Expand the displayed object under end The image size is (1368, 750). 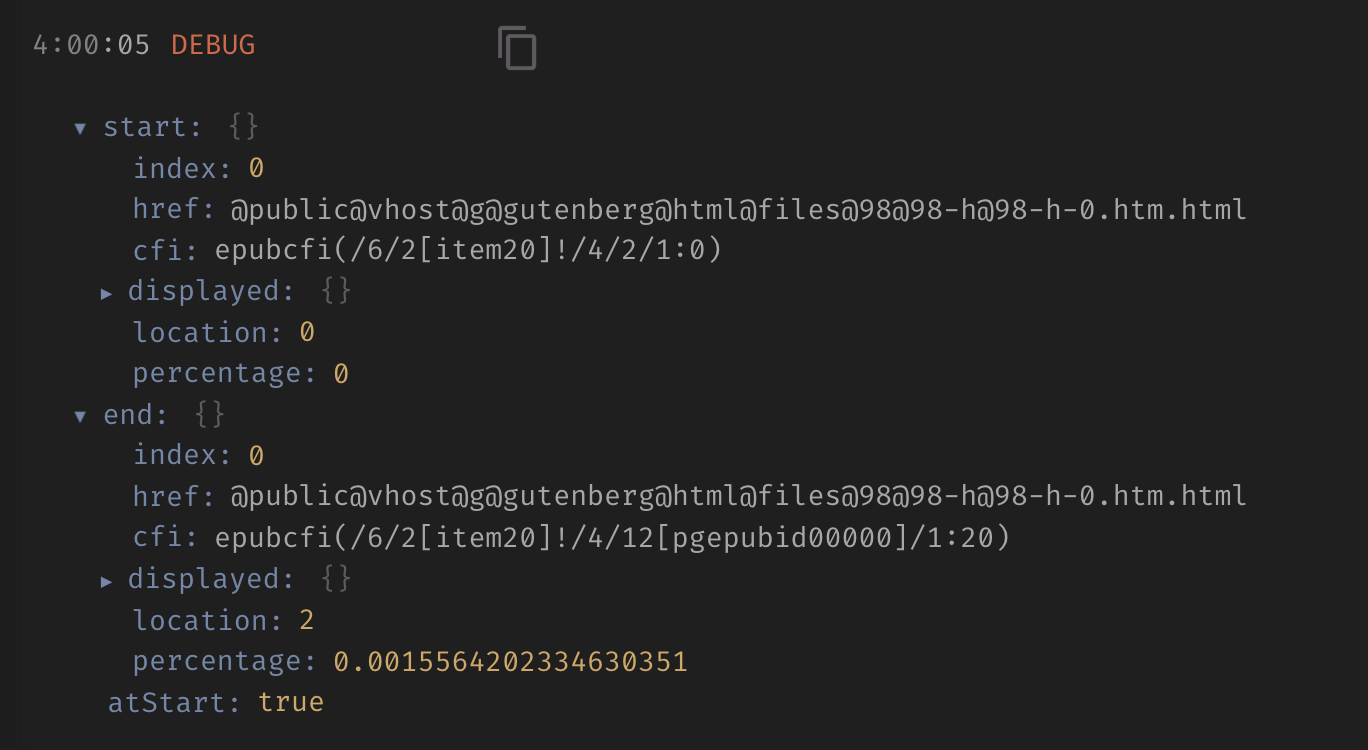(x=107, y=580)
